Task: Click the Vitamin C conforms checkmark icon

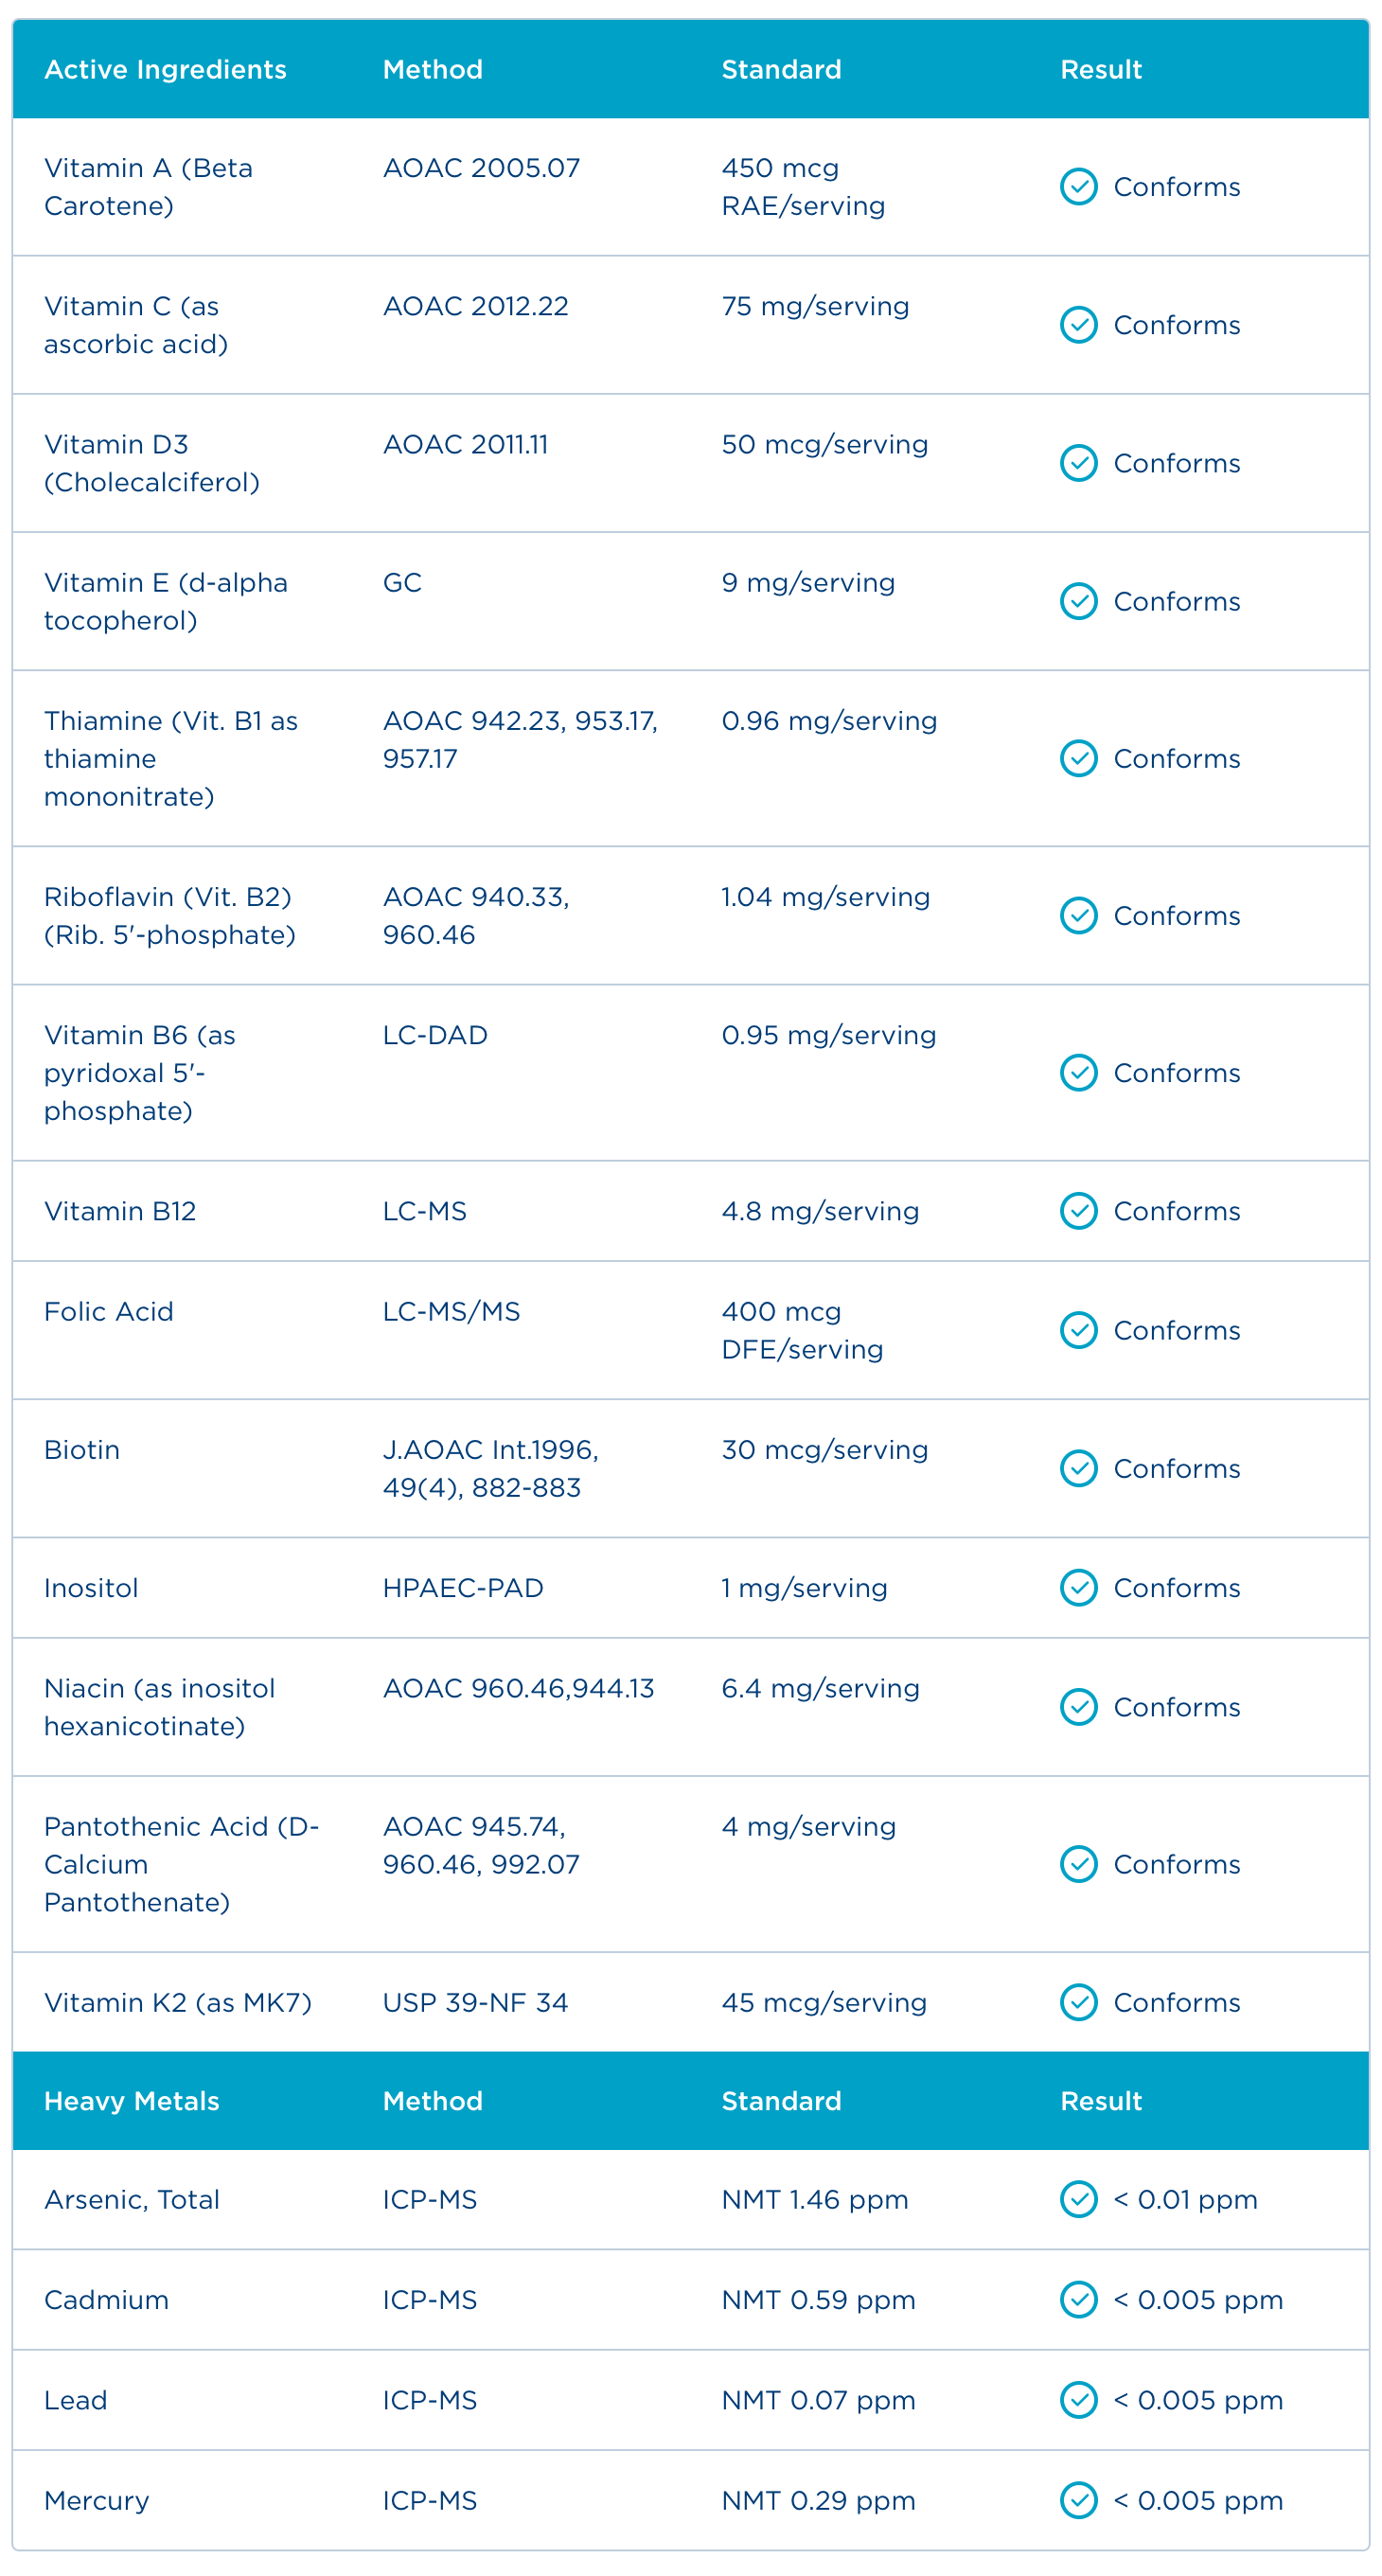Action: [x=1078, y=325]
